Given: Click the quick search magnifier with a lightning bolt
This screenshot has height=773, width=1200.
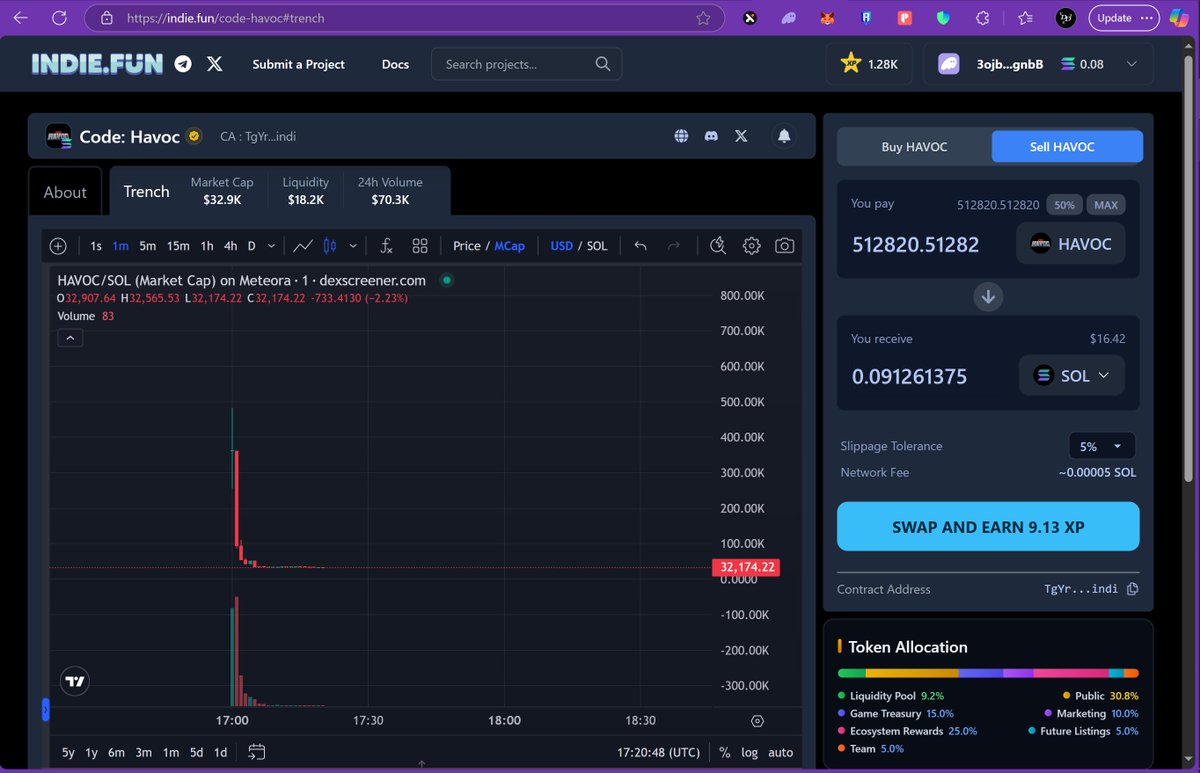Looking at the screenshot, I should click(x=717, y=246).
